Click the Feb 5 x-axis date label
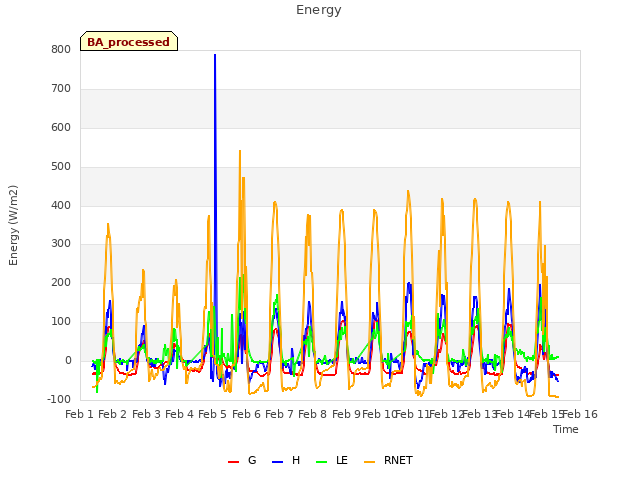 (212, 414)
